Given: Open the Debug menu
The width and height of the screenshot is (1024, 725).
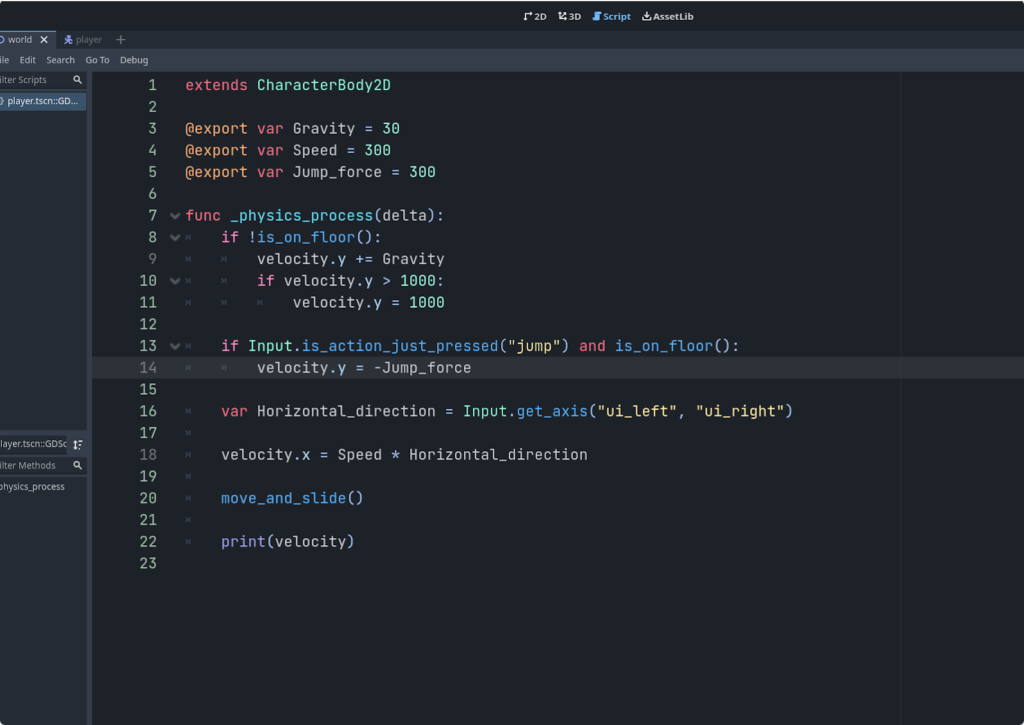Looking at the screenshot, I should click(x=133, y=59).
